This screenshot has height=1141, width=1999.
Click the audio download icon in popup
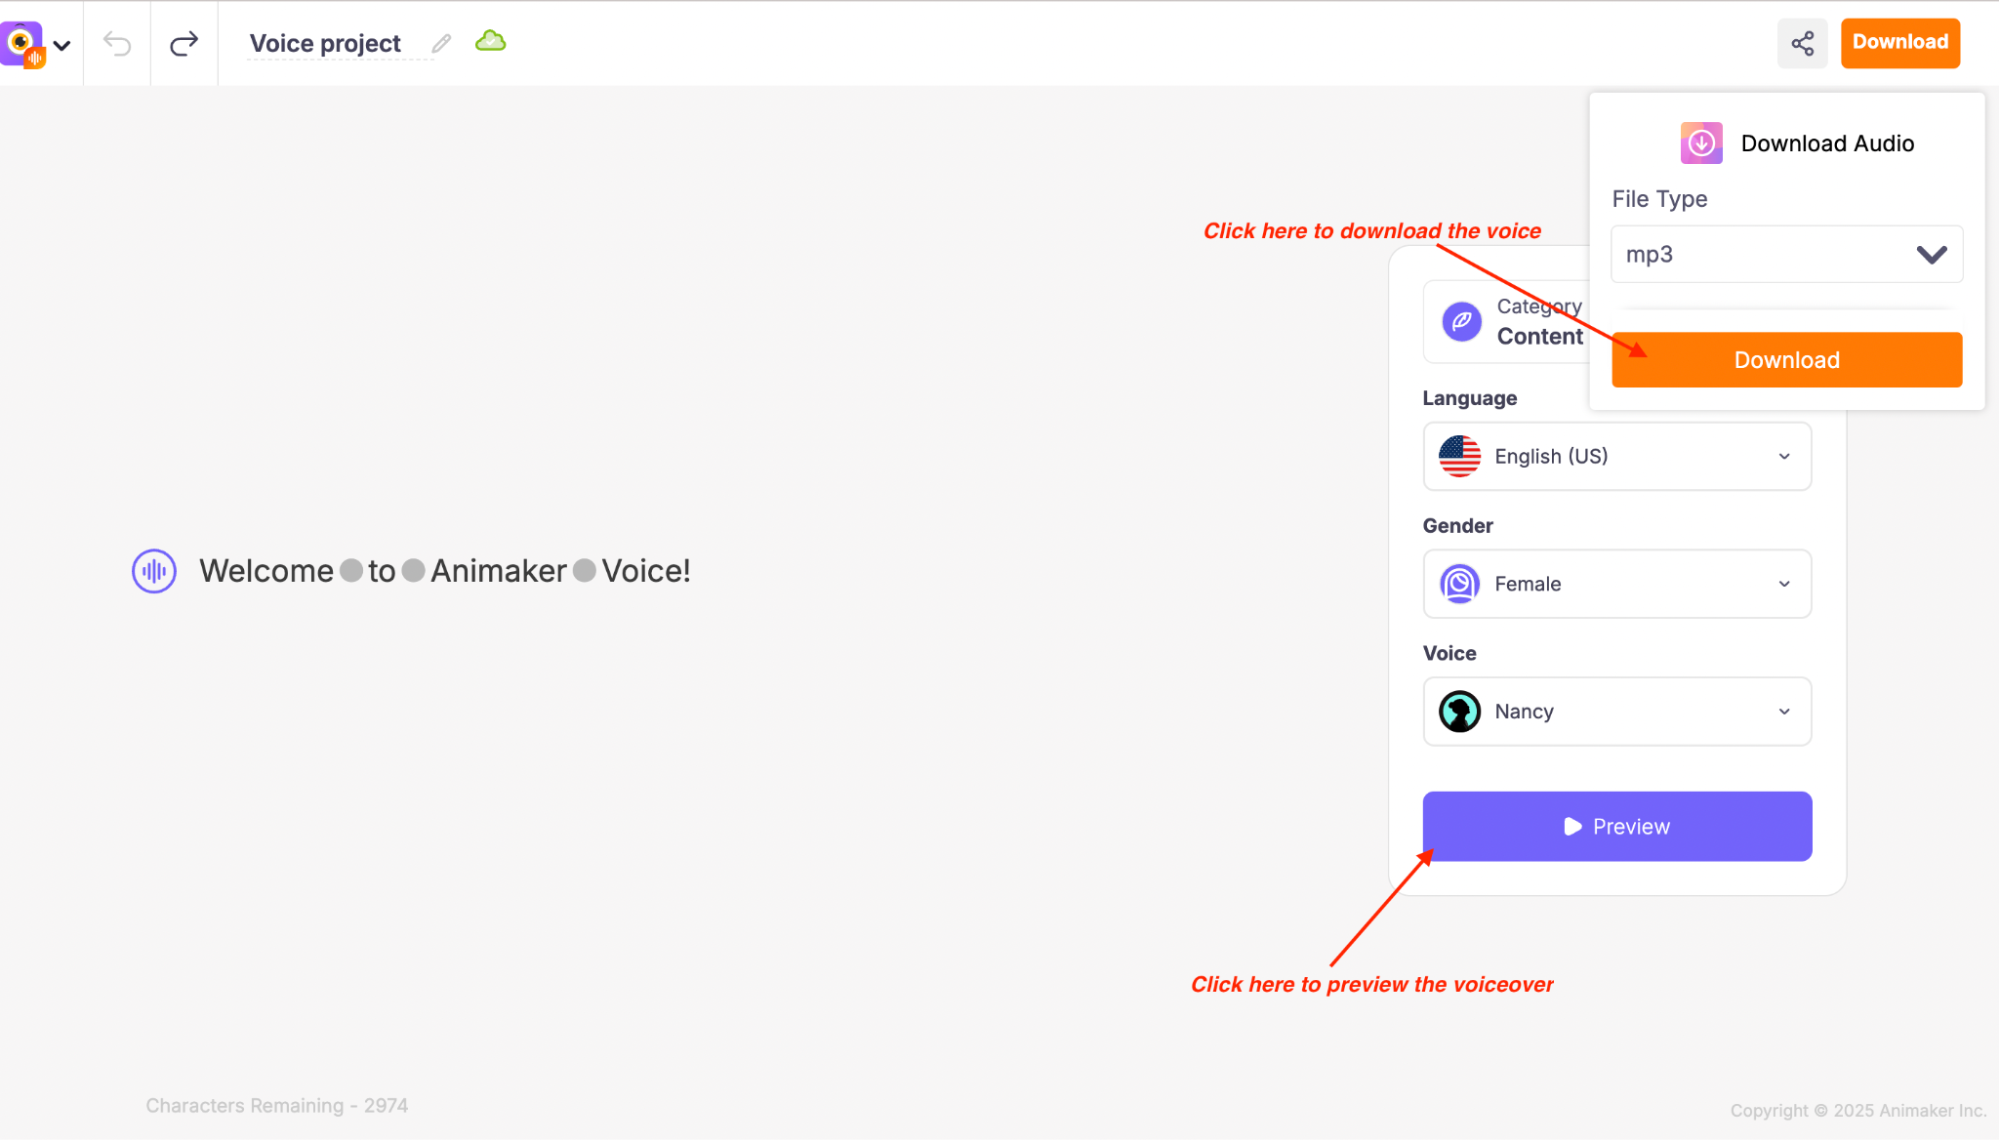[1701, 141]
